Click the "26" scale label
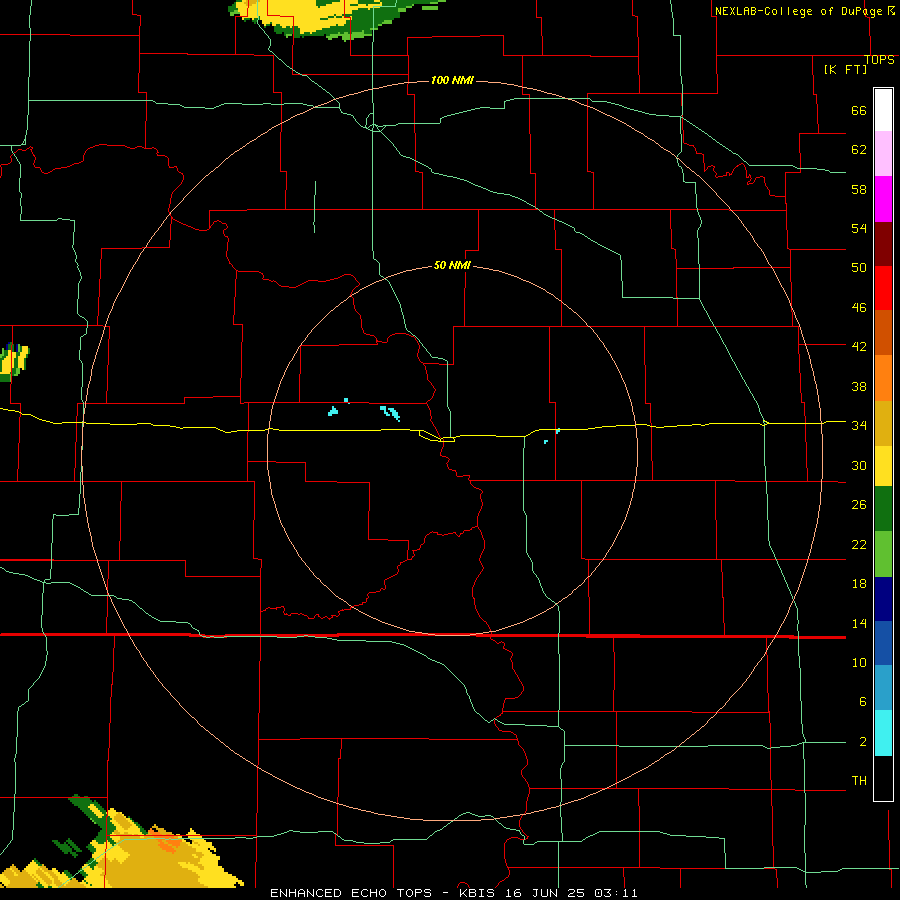Image resolution: width=900 pixels, height=900 pixels. point(859,505)
